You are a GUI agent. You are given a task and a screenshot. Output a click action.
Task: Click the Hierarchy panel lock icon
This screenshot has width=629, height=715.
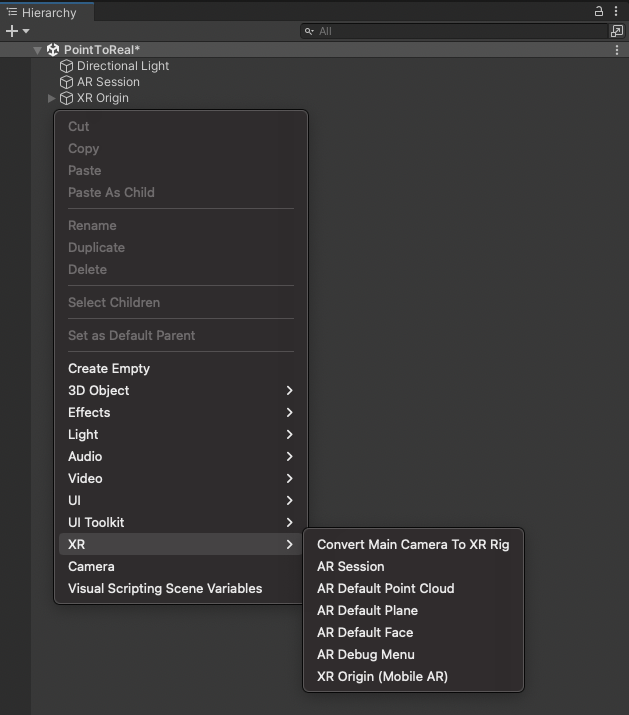599,12
